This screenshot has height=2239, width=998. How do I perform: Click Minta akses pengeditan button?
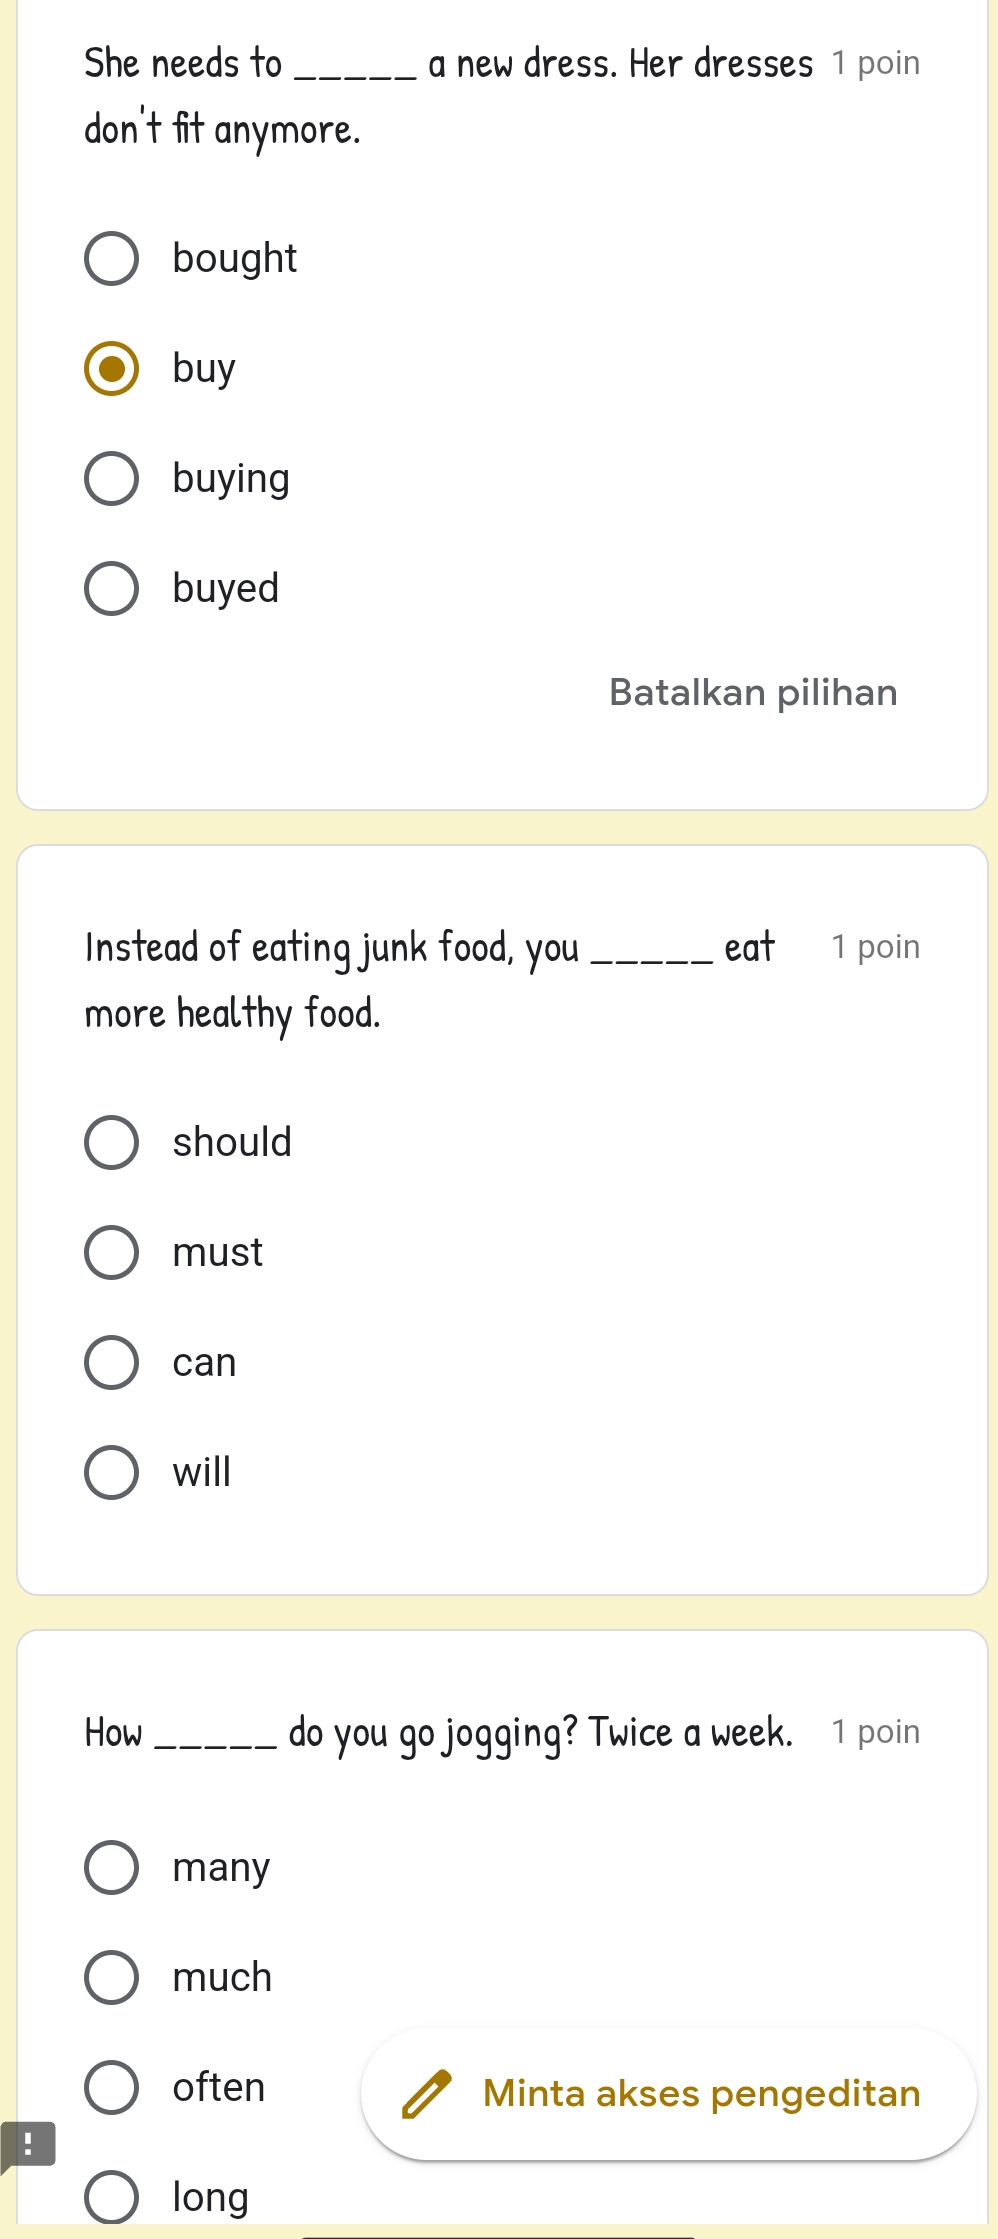[668, 2094]
